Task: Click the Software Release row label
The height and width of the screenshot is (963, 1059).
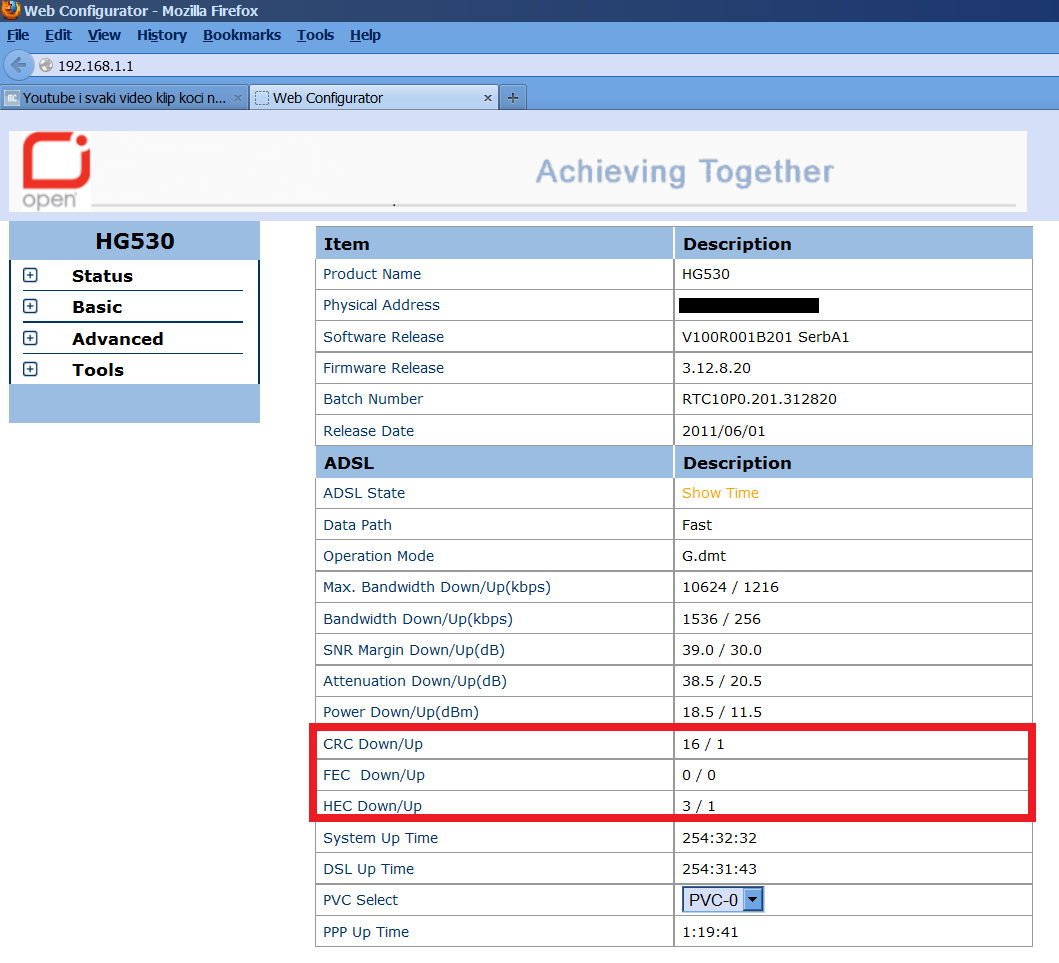Action: [x=384, y=337]
